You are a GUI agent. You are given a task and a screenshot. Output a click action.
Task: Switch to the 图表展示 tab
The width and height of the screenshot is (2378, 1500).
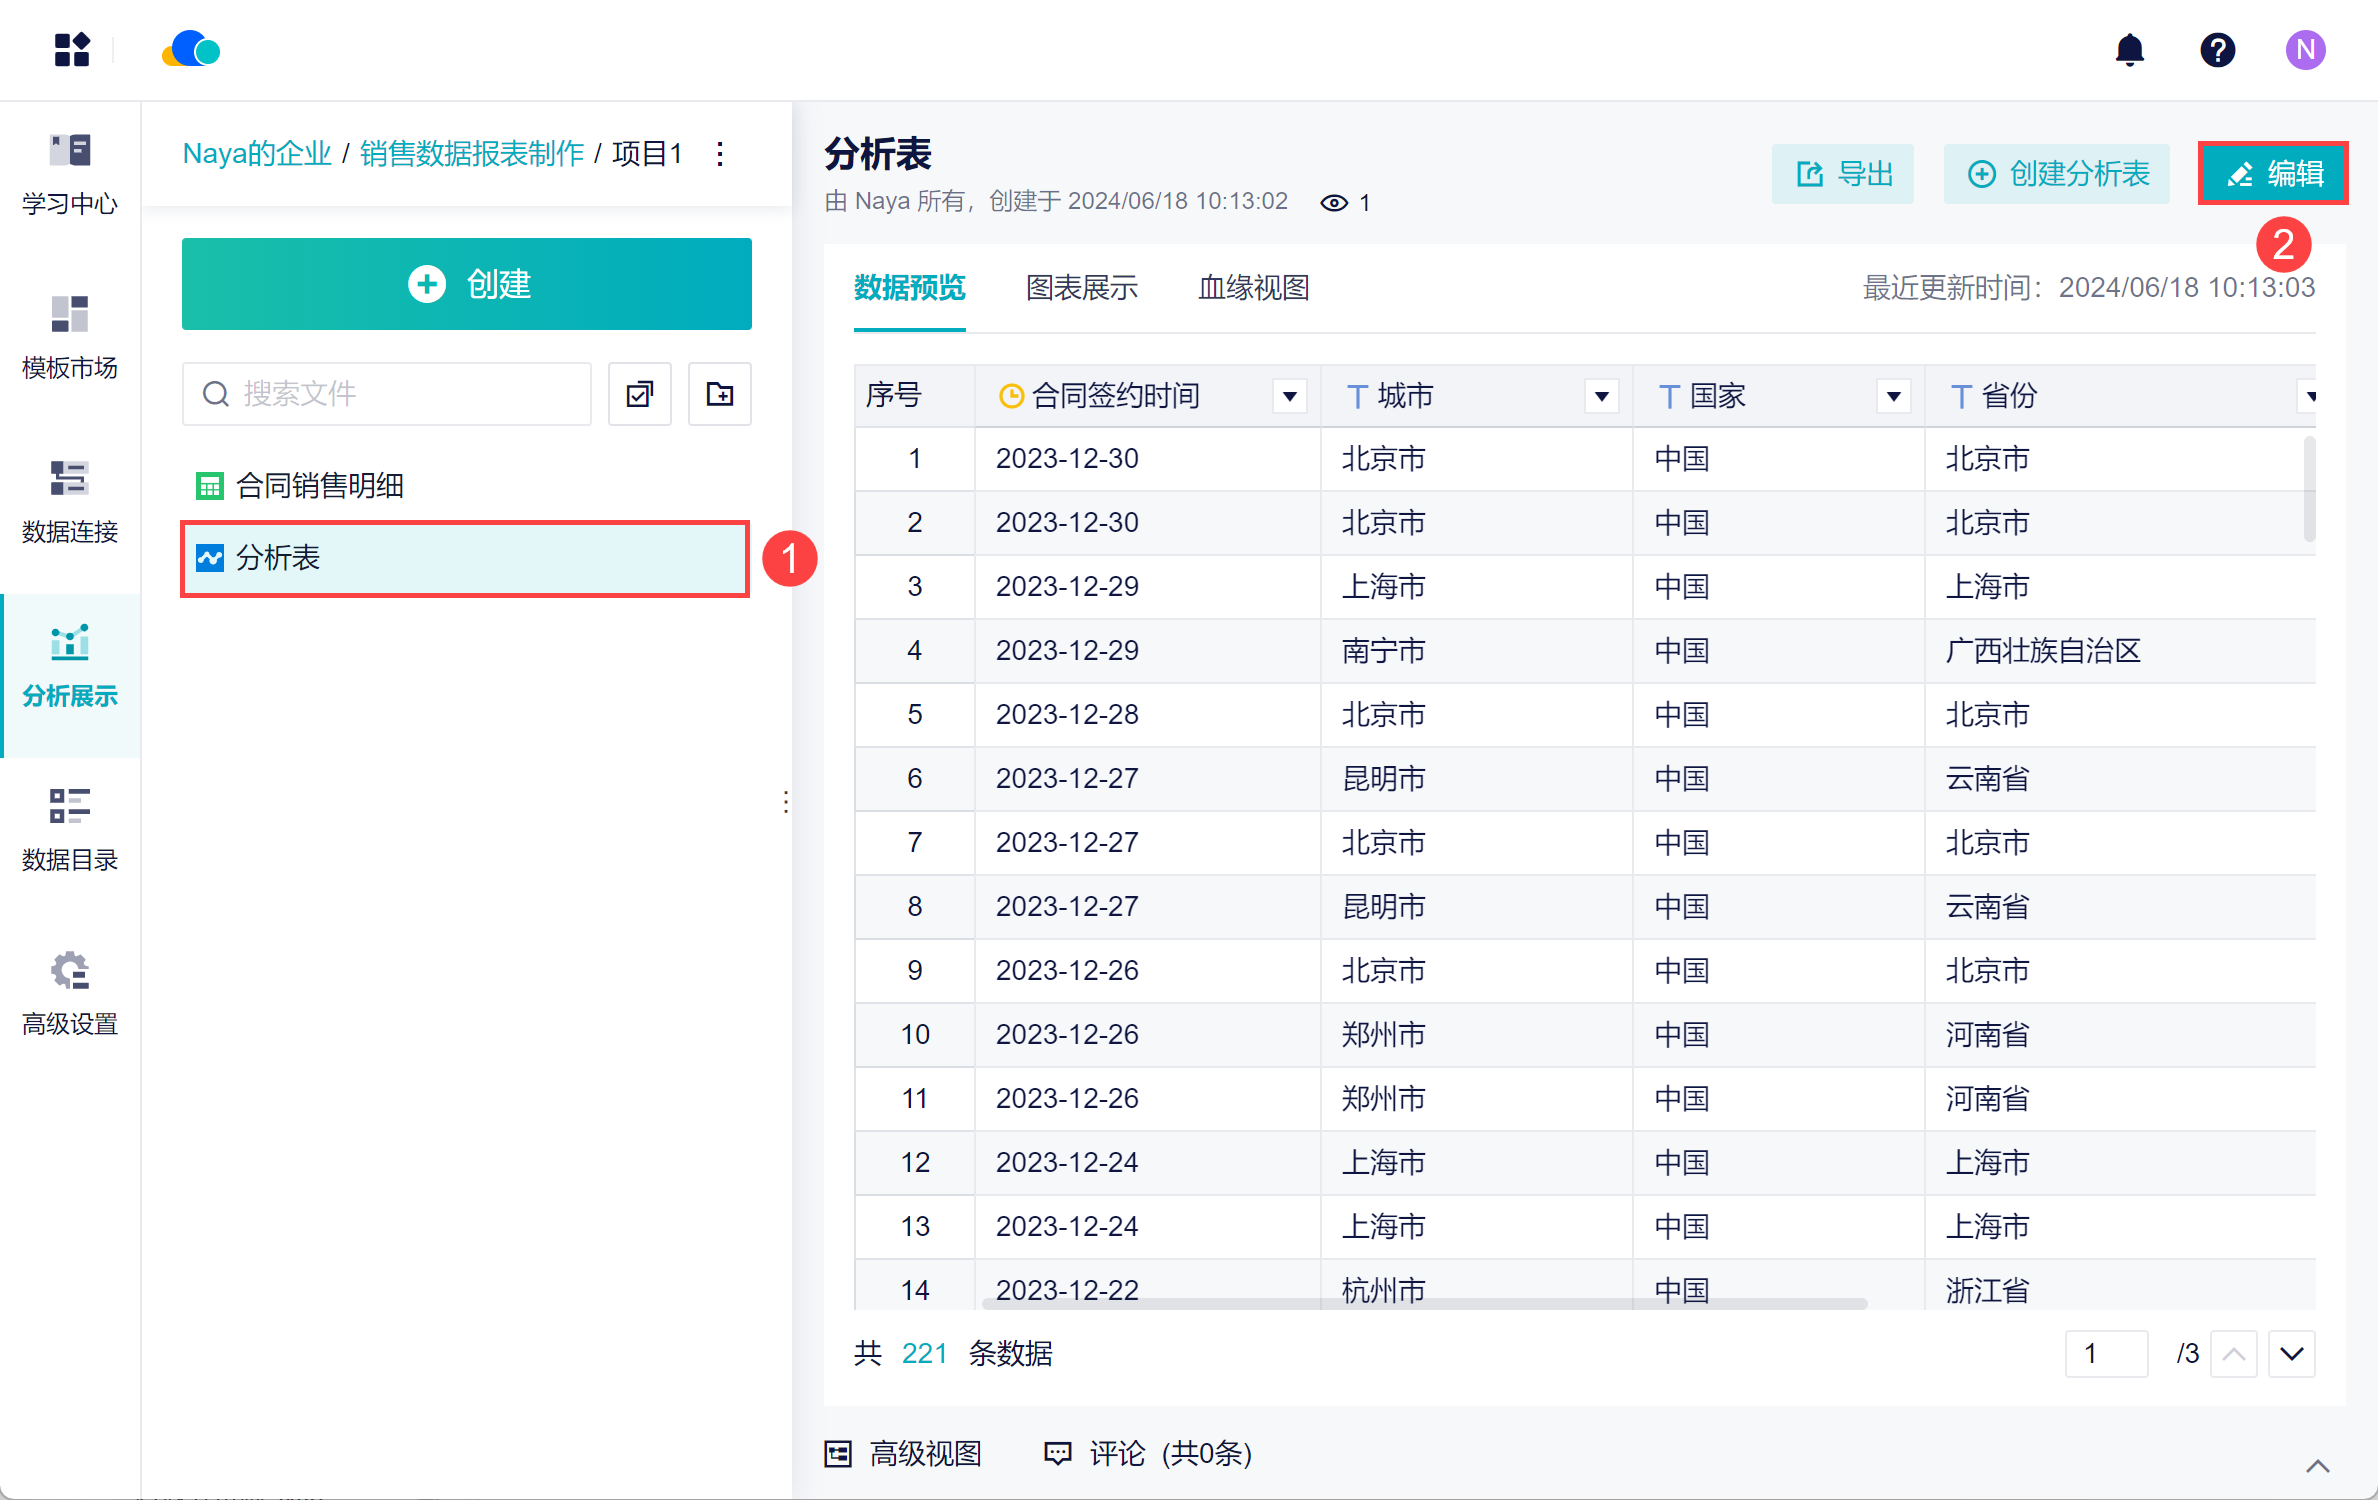1082,288
